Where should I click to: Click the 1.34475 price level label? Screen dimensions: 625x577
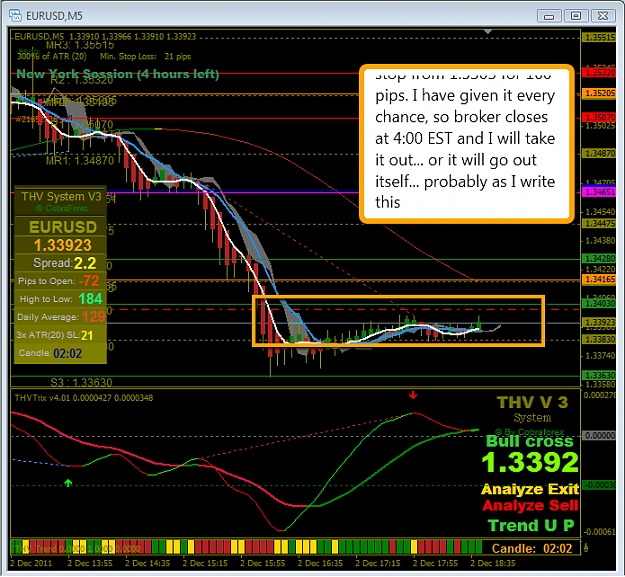(599, 224)
